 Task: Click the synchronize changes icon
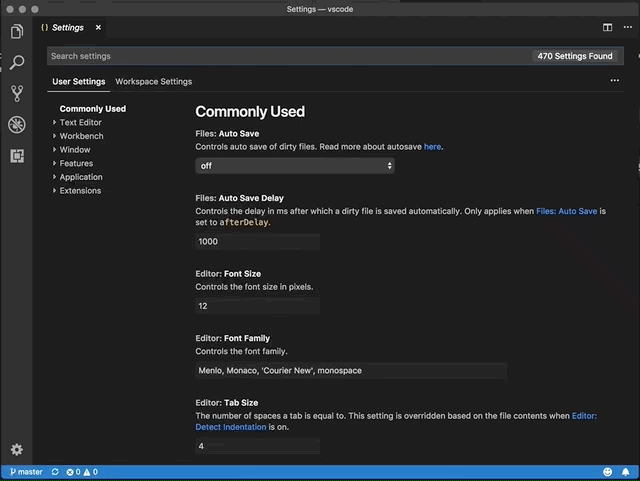pyautogui.click(x=55, y=472)
